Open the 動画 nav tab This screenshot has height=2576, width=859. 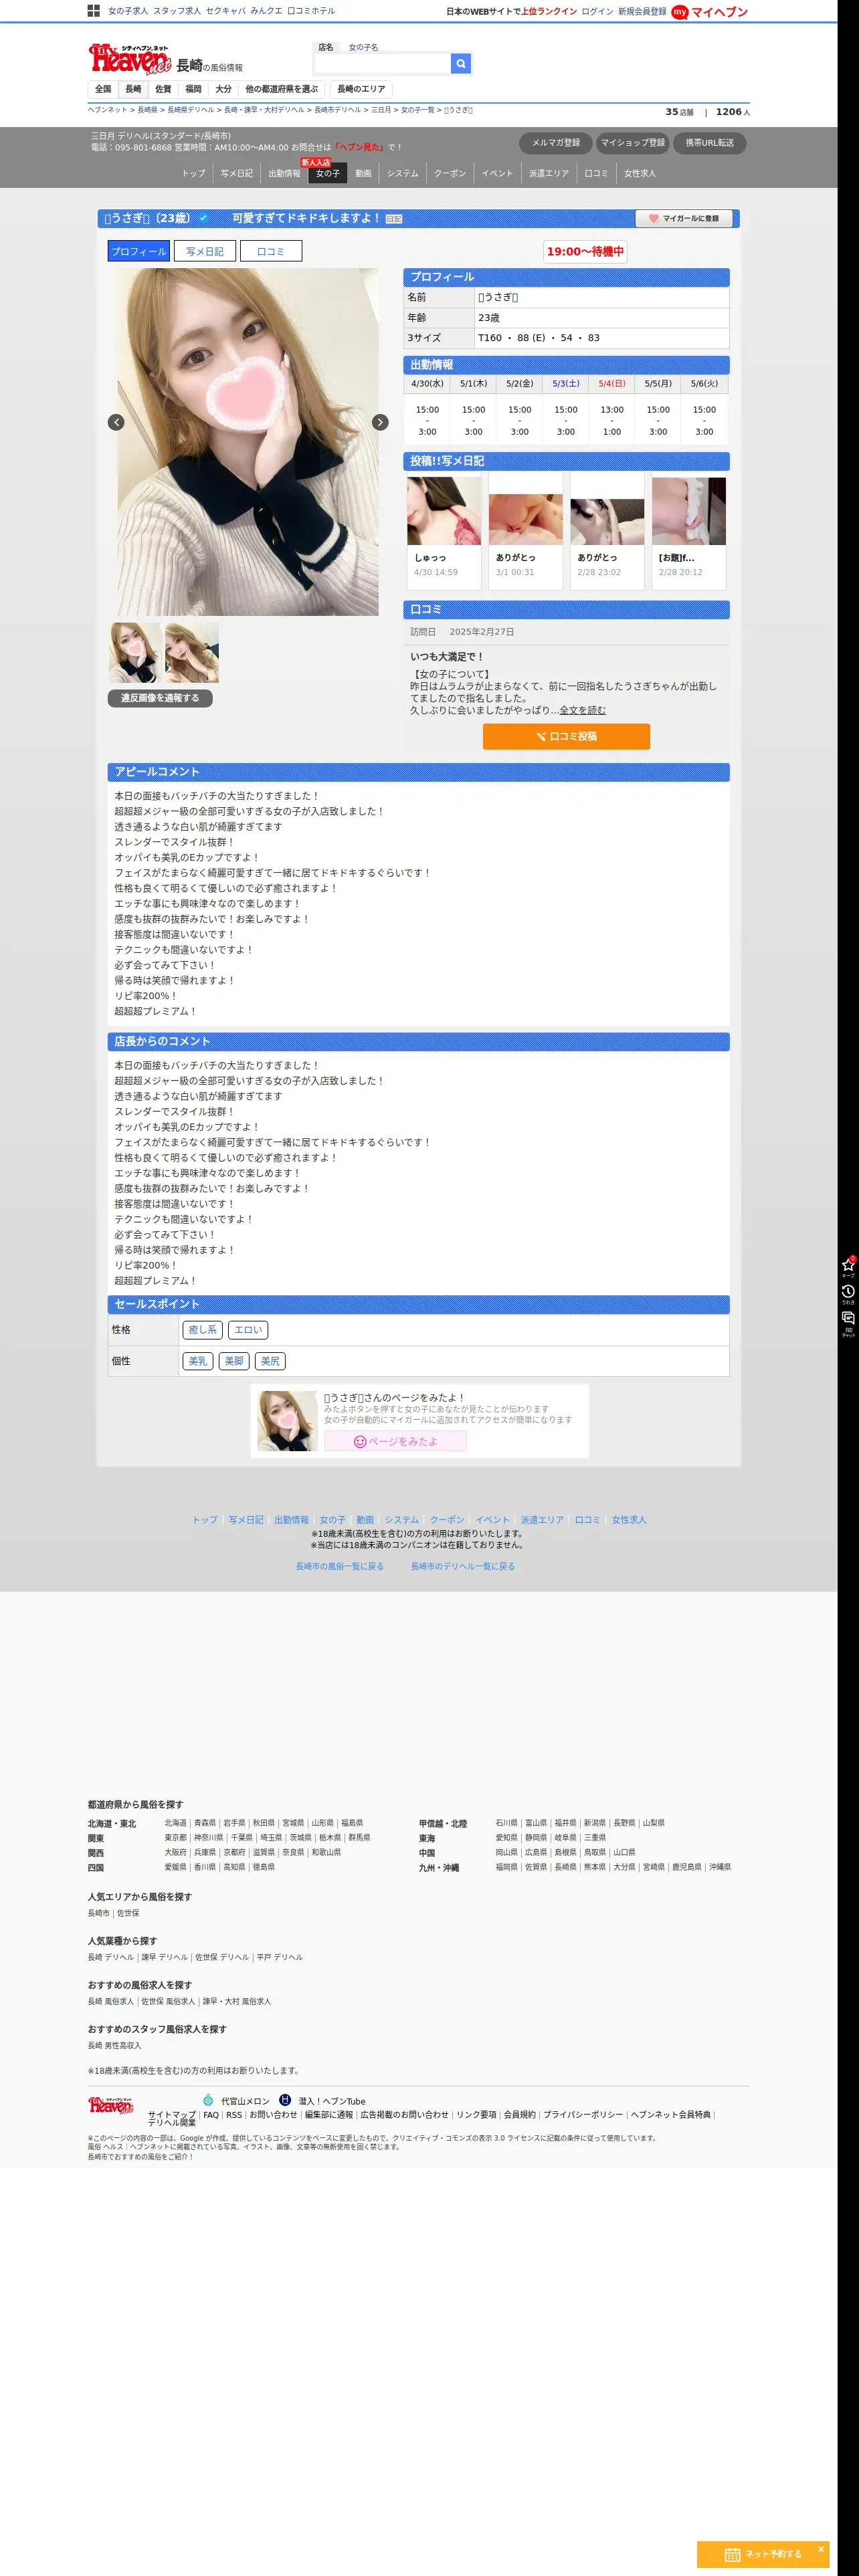point(364,173)
